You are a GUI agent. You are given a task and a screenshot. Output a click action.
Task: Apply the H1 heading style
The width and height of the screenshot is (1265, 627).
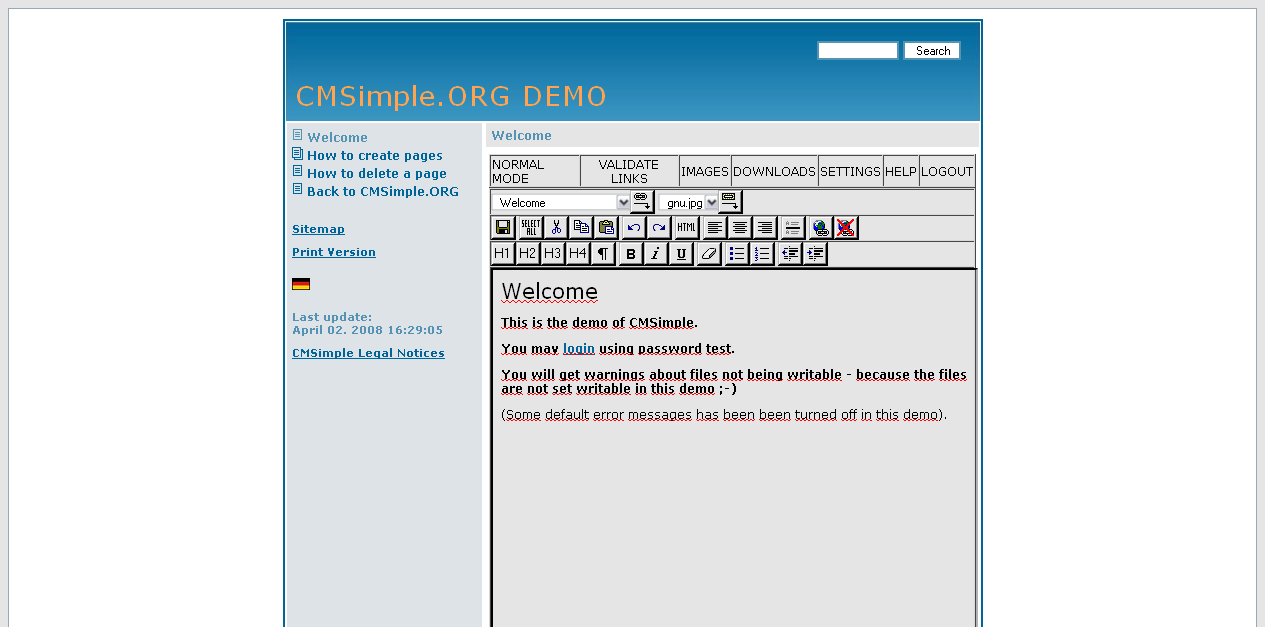pos(502,254)
